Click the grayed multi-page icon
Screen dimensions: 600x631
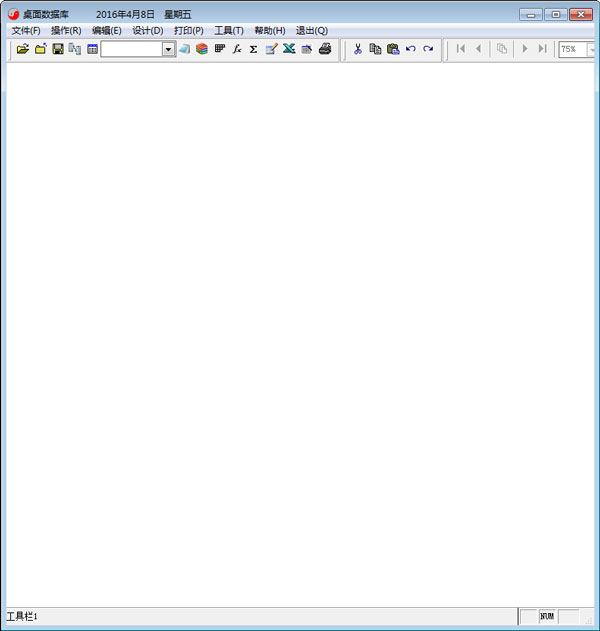click(x=502, y=49)
